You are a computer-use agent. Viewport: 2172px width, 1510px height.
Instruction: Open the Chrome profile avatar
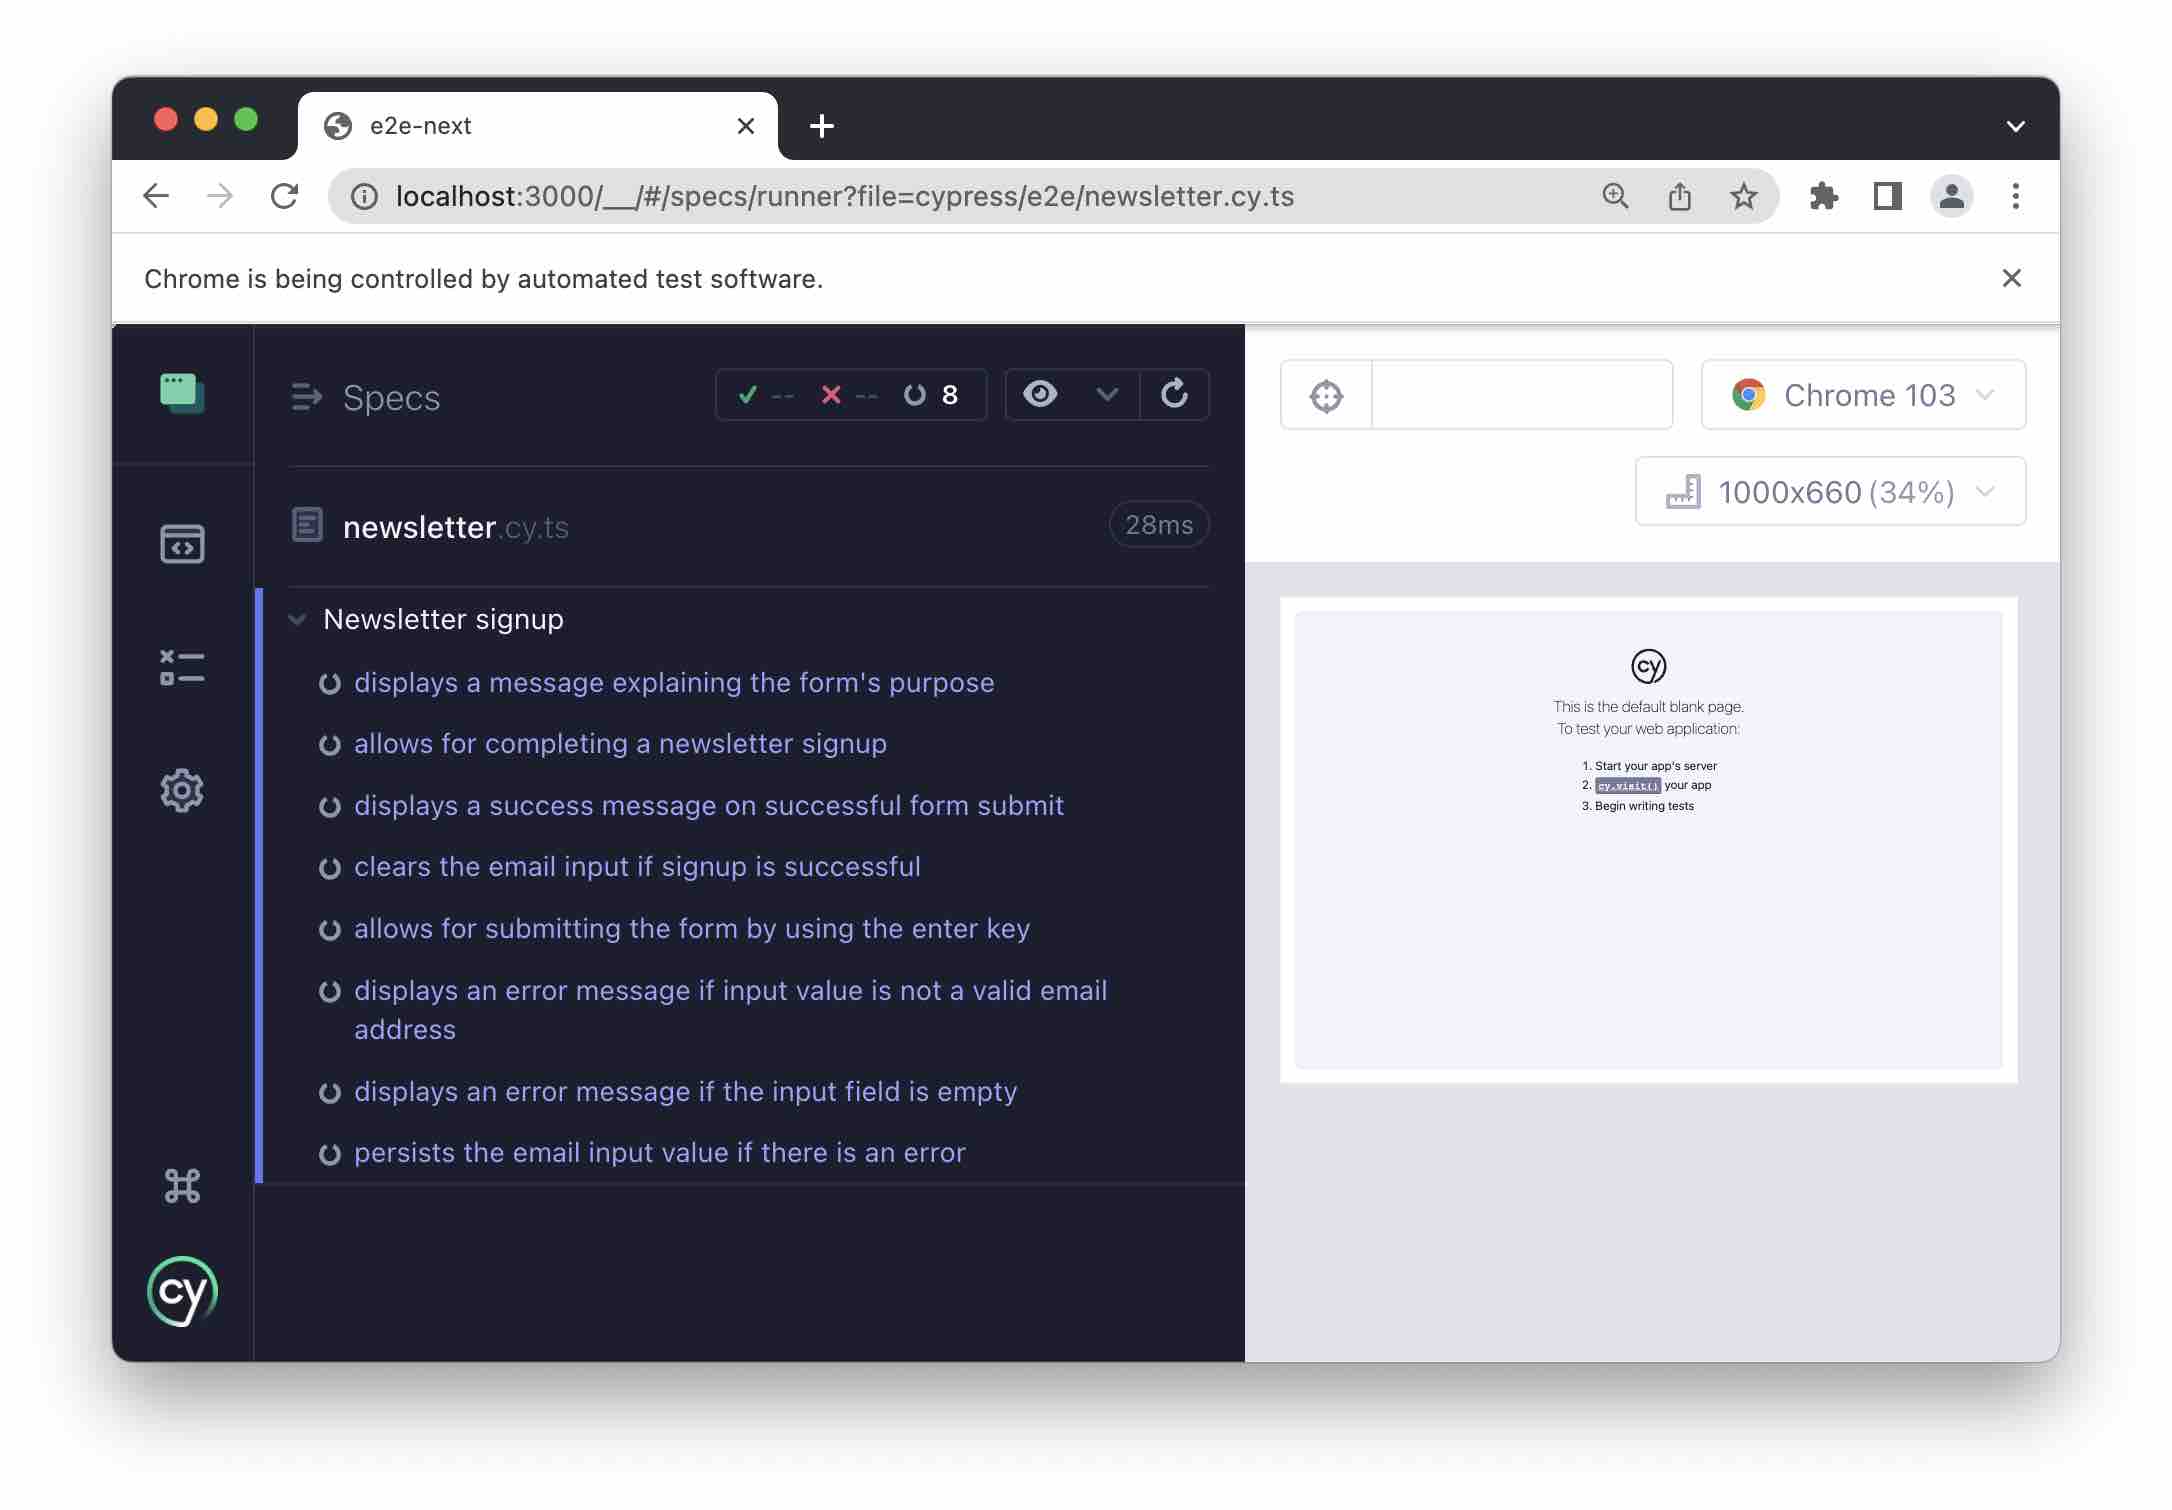click(x=1951, y=196)
